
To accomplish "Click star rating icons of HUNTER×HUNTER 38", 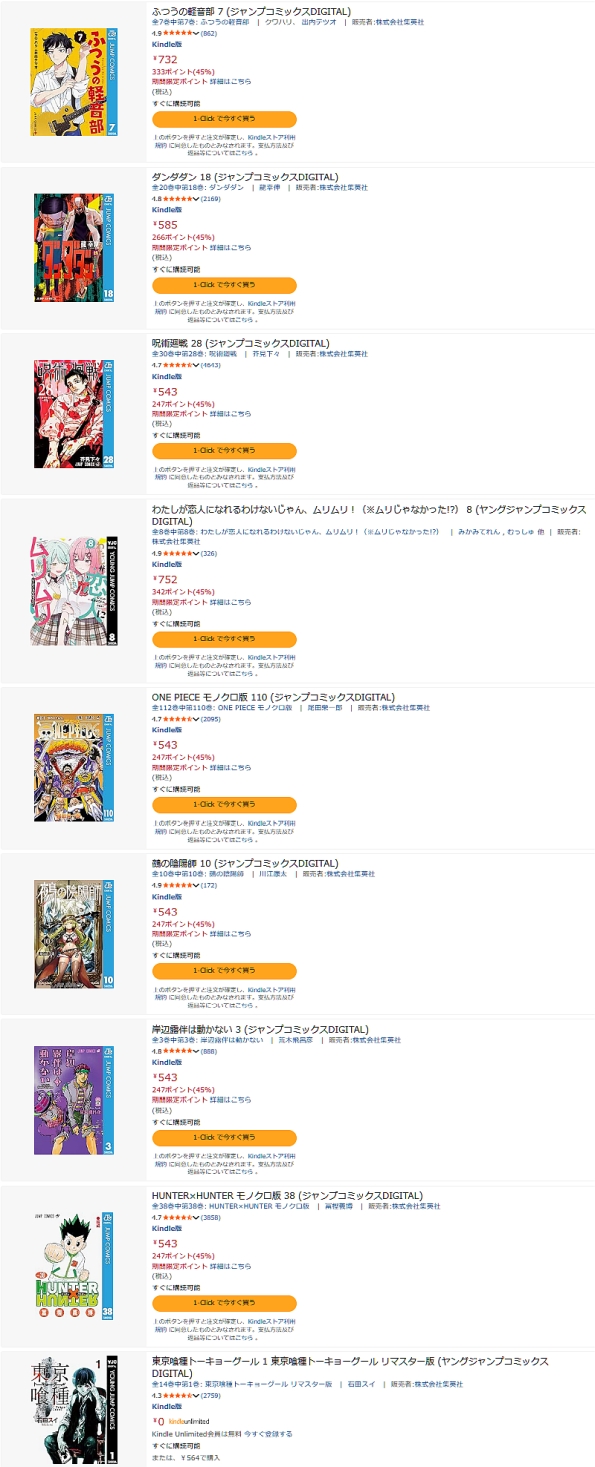I will 178,1217.
